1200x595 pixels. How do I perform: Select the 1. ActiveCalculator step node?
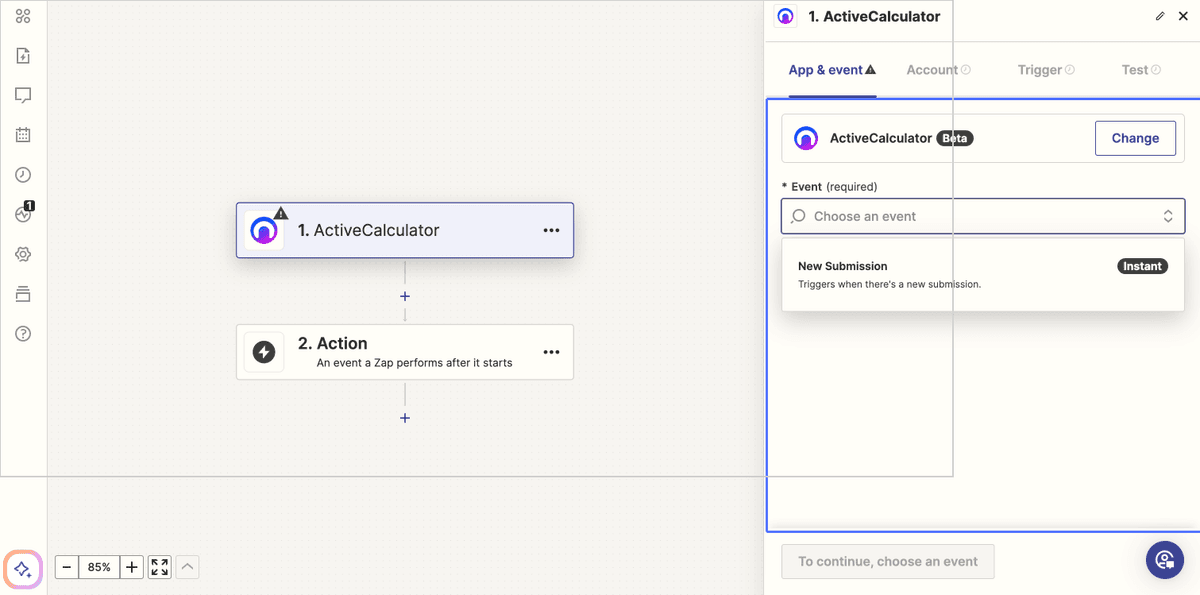tap(405, 230)
